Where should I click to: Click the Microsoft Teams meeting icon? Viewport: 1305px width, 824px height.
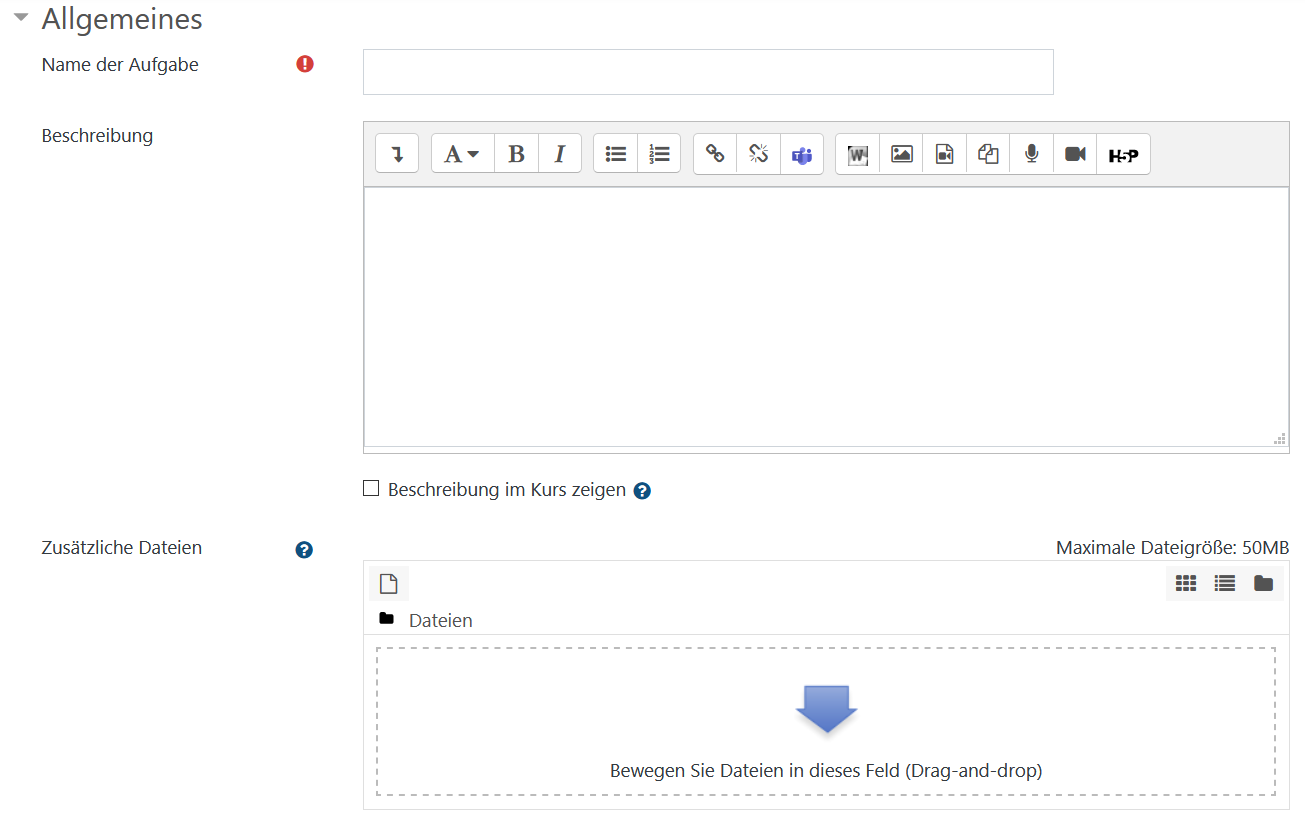point(802,154)
